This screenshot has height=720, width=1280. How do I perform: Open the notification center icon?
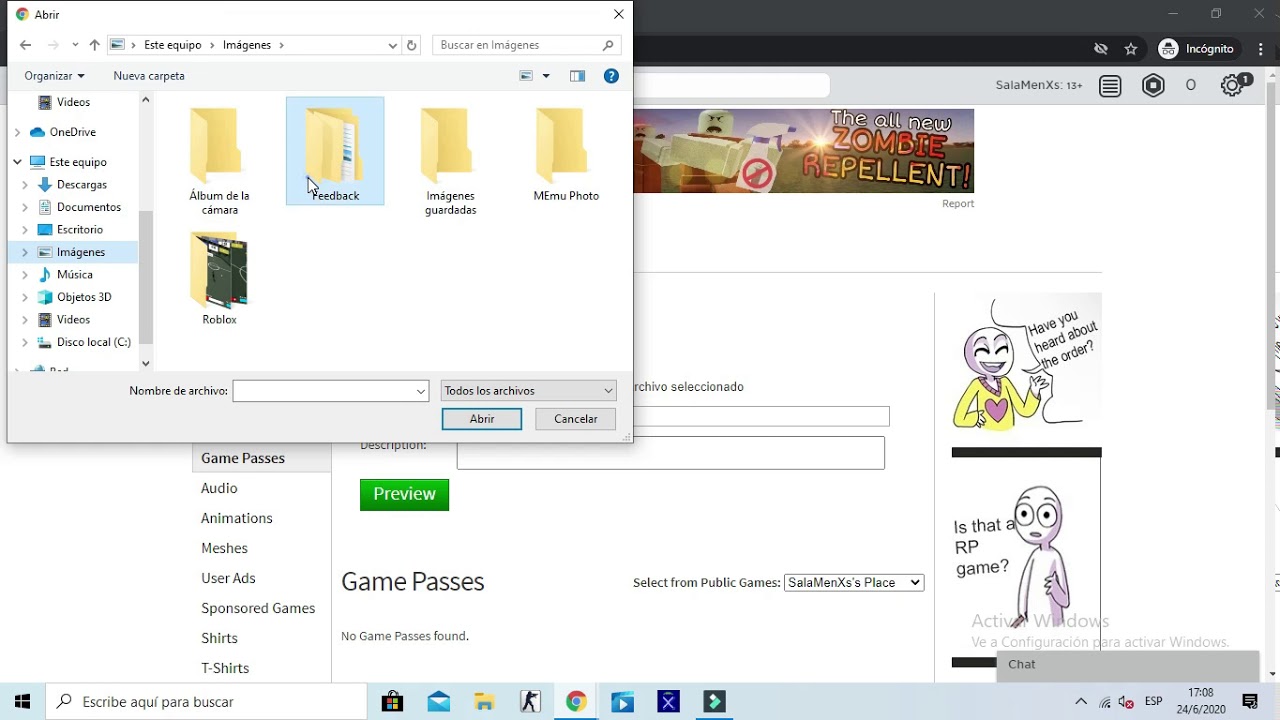tap(1249, 702)
